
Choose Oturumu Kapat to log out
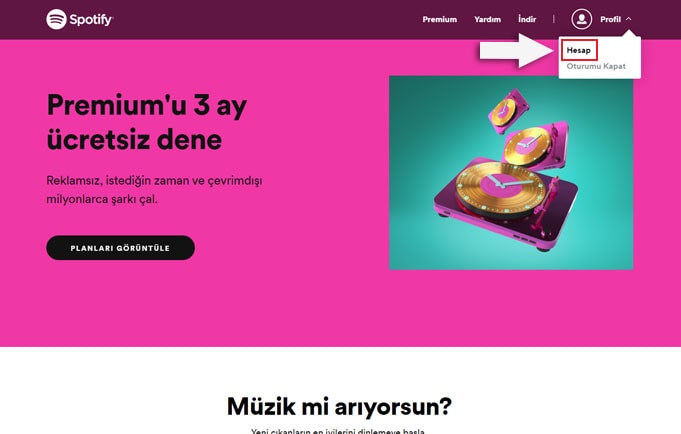[x=596, y=66]
